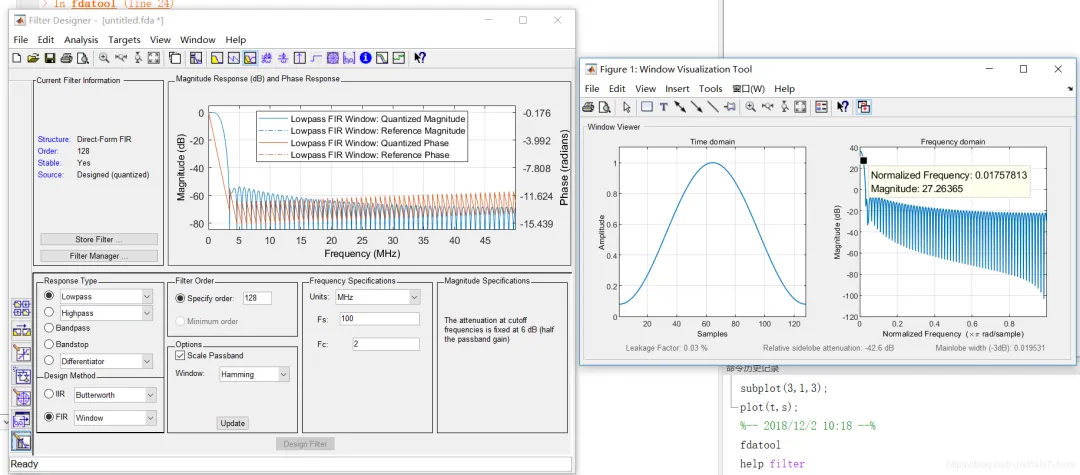Choose the IIR design method
Viewport: 1080px width, 475px height.
point(50,395)
